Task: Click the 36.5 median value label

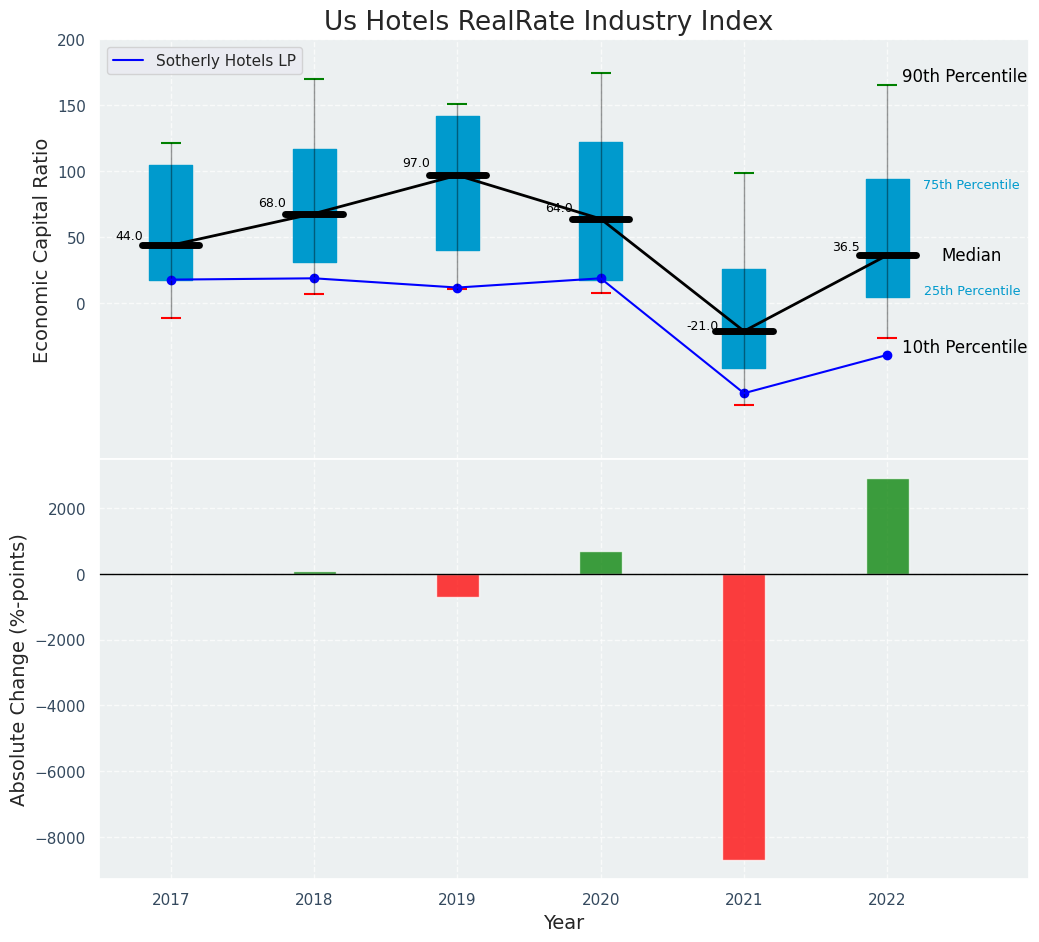Action: 846,247
